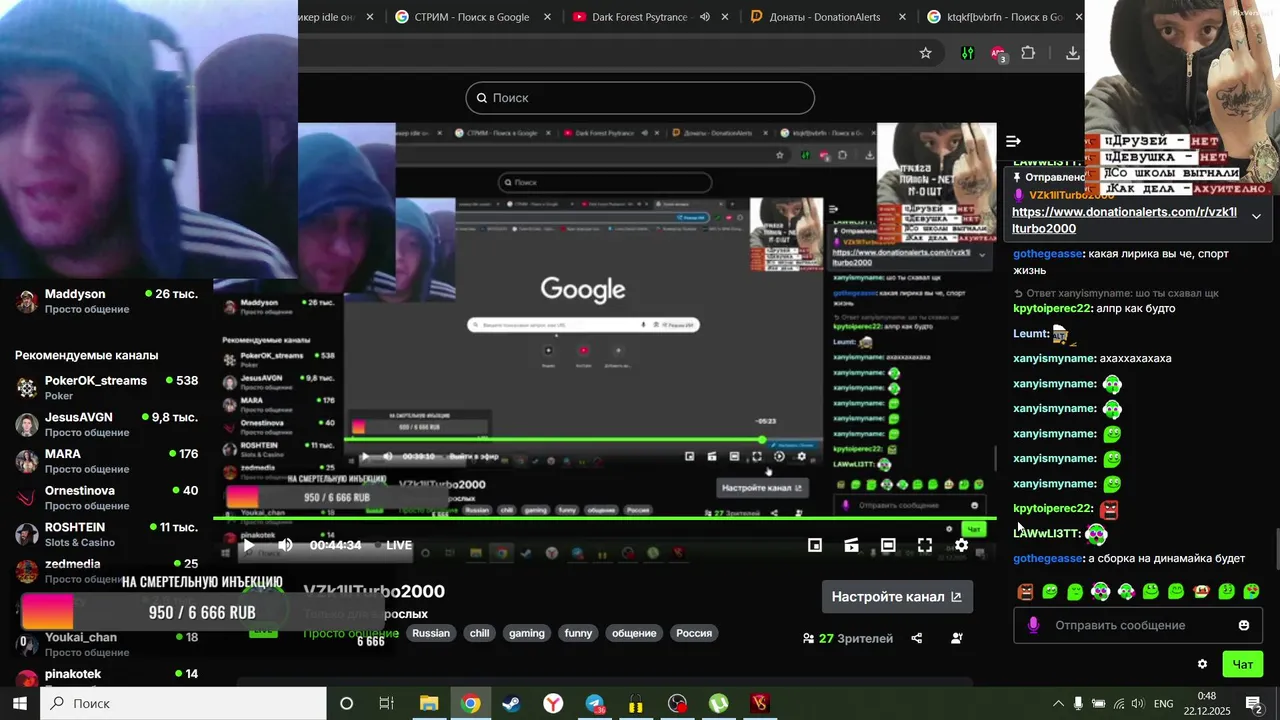Open the green equalizer extension
1280x720 pixels.
point(967,53)
